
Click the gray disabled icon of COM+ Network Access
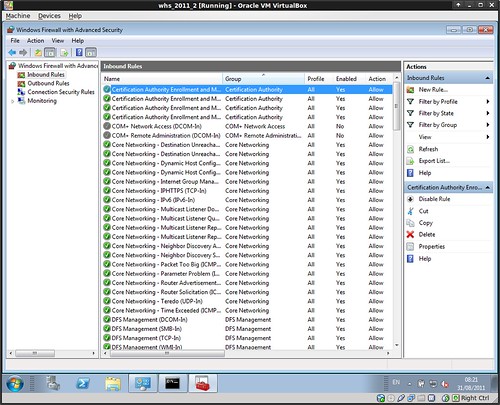click(107, 126)
